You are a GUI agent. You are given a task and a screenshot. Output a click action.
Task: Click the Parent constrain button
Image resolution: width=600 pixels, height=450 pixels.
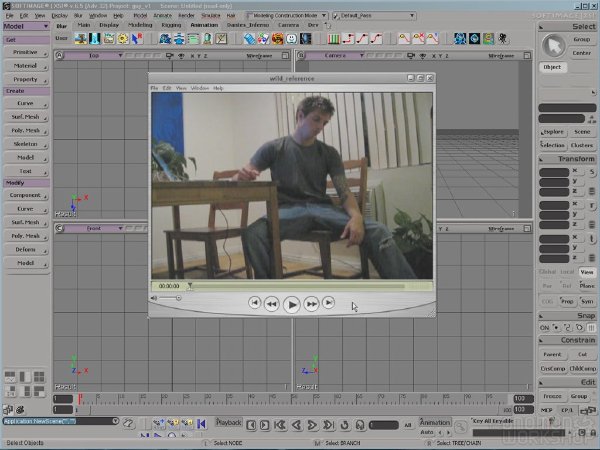click(552, 355)
